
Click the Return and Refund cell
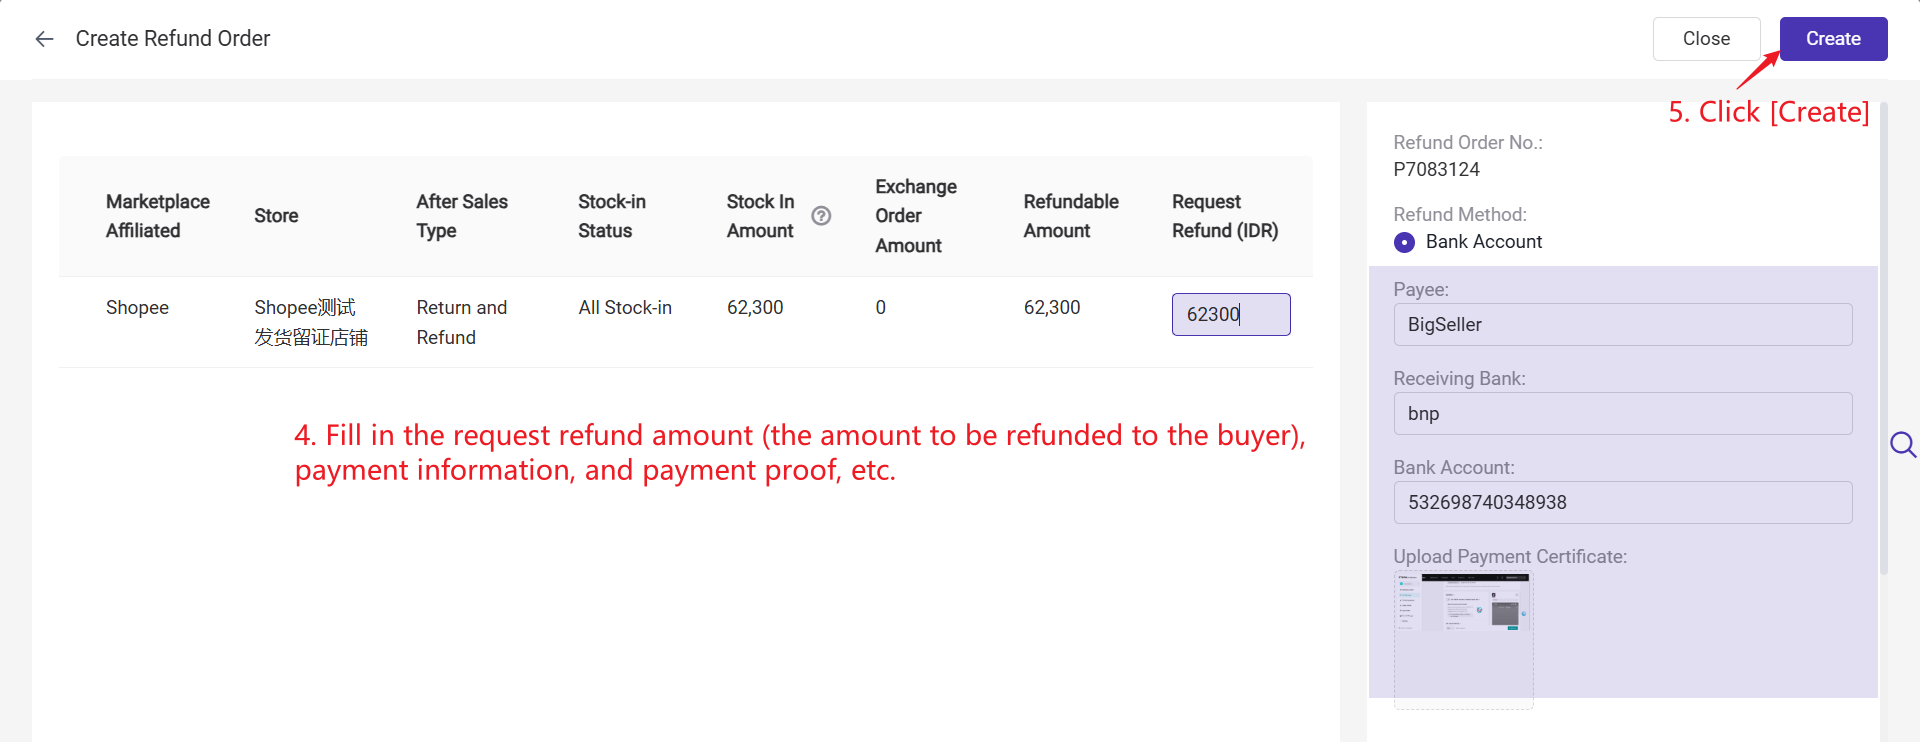461,322
